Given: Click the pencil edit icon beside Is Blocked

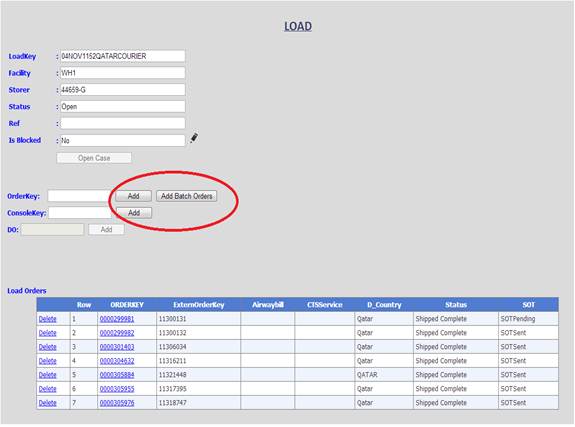Looking at the screenshot, I should [x=194, y=138].
